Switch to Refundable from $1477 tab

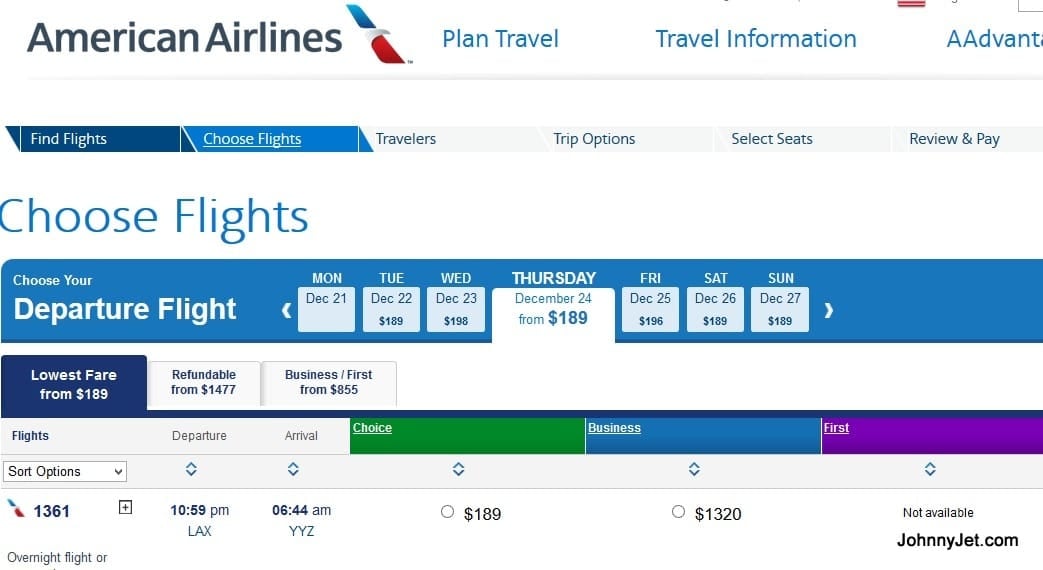204,382
